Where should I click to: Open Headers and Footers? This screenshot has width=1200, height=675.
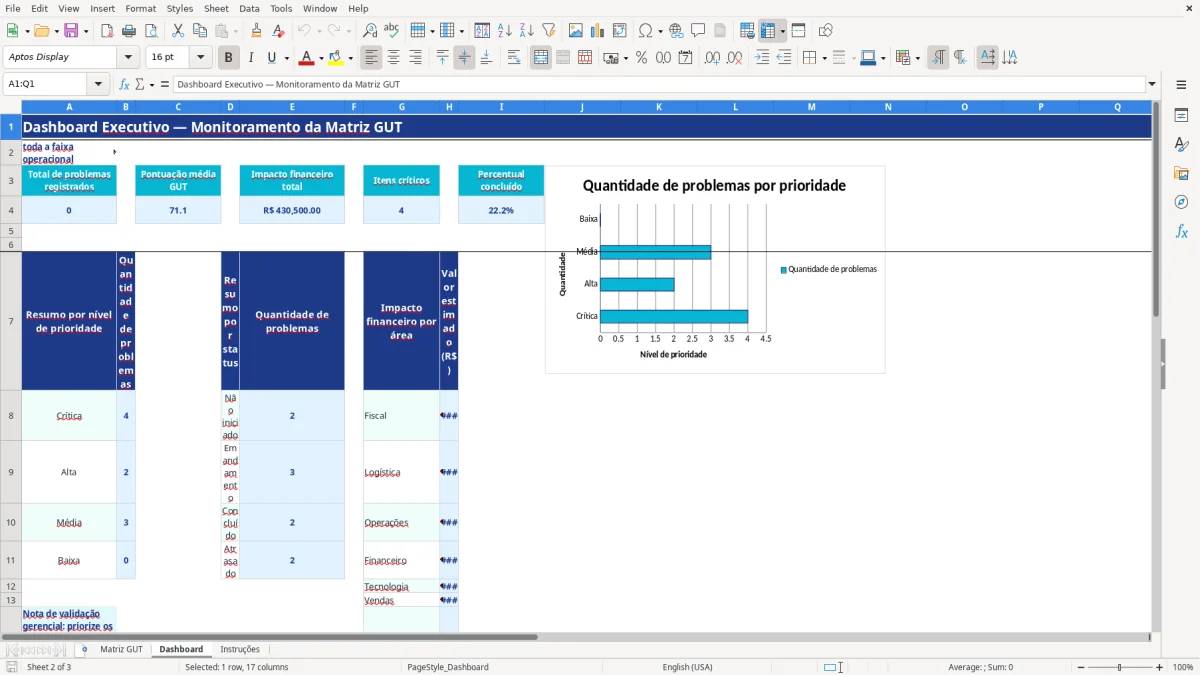[x=720, y=31]
